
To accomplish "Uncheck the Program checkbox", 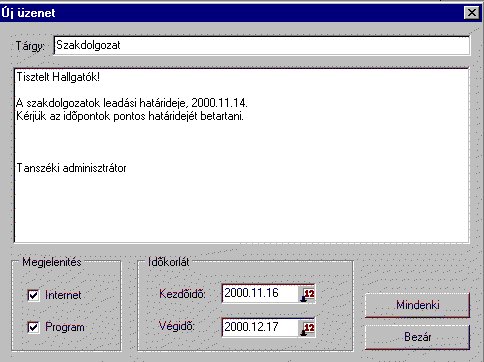I will coord(33,327).
